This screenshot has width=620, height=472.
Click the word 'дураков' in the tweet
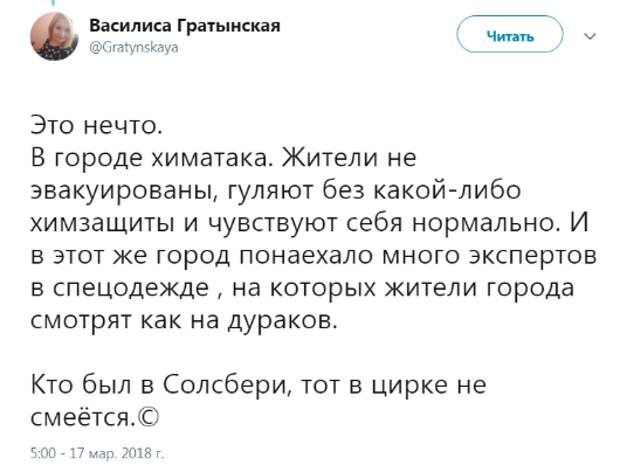(283, 321)
